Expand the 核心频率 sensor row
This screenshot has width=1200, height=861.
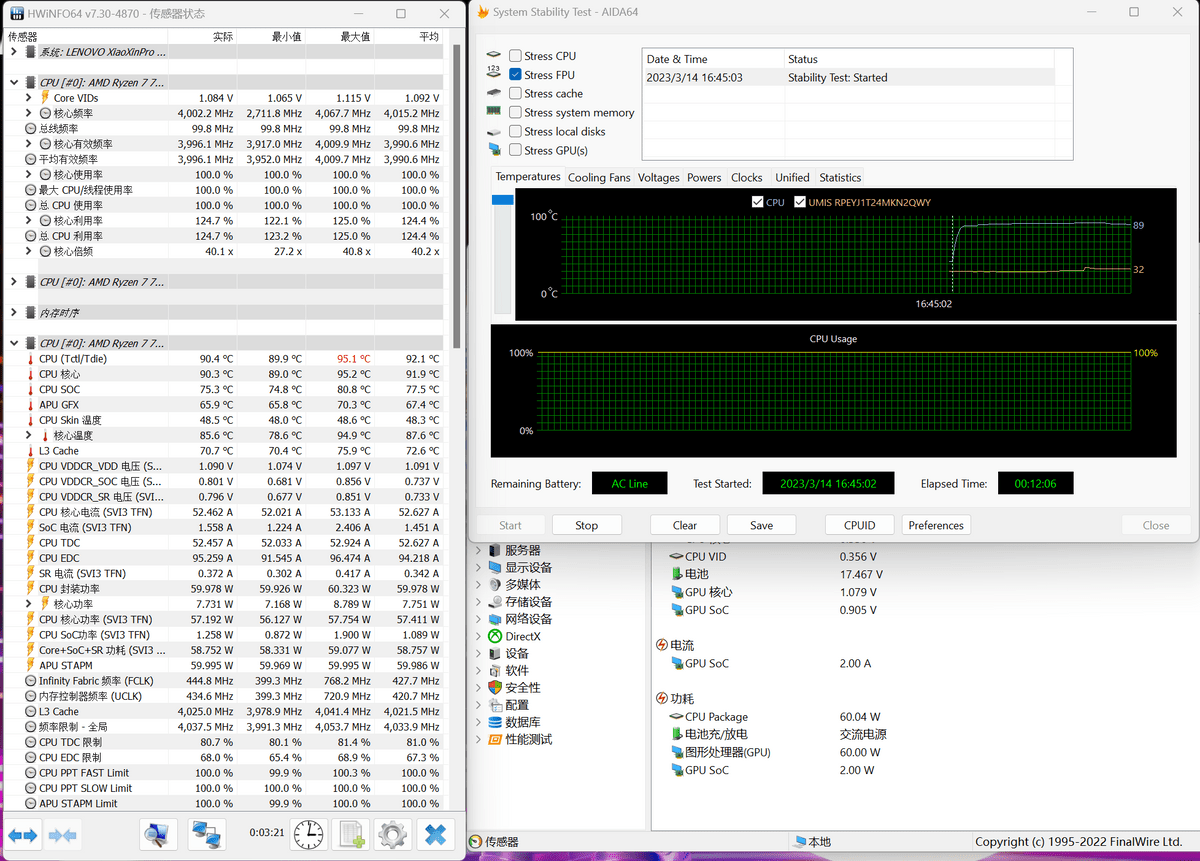coord(29,113)
